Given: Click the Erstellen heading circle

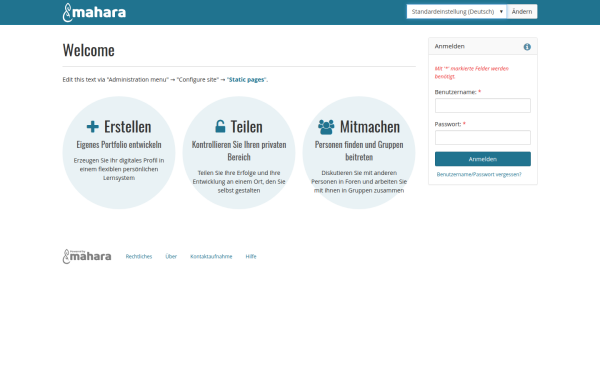Looking at the screenshot, I should pyautogui.click(x=119, y=153).
